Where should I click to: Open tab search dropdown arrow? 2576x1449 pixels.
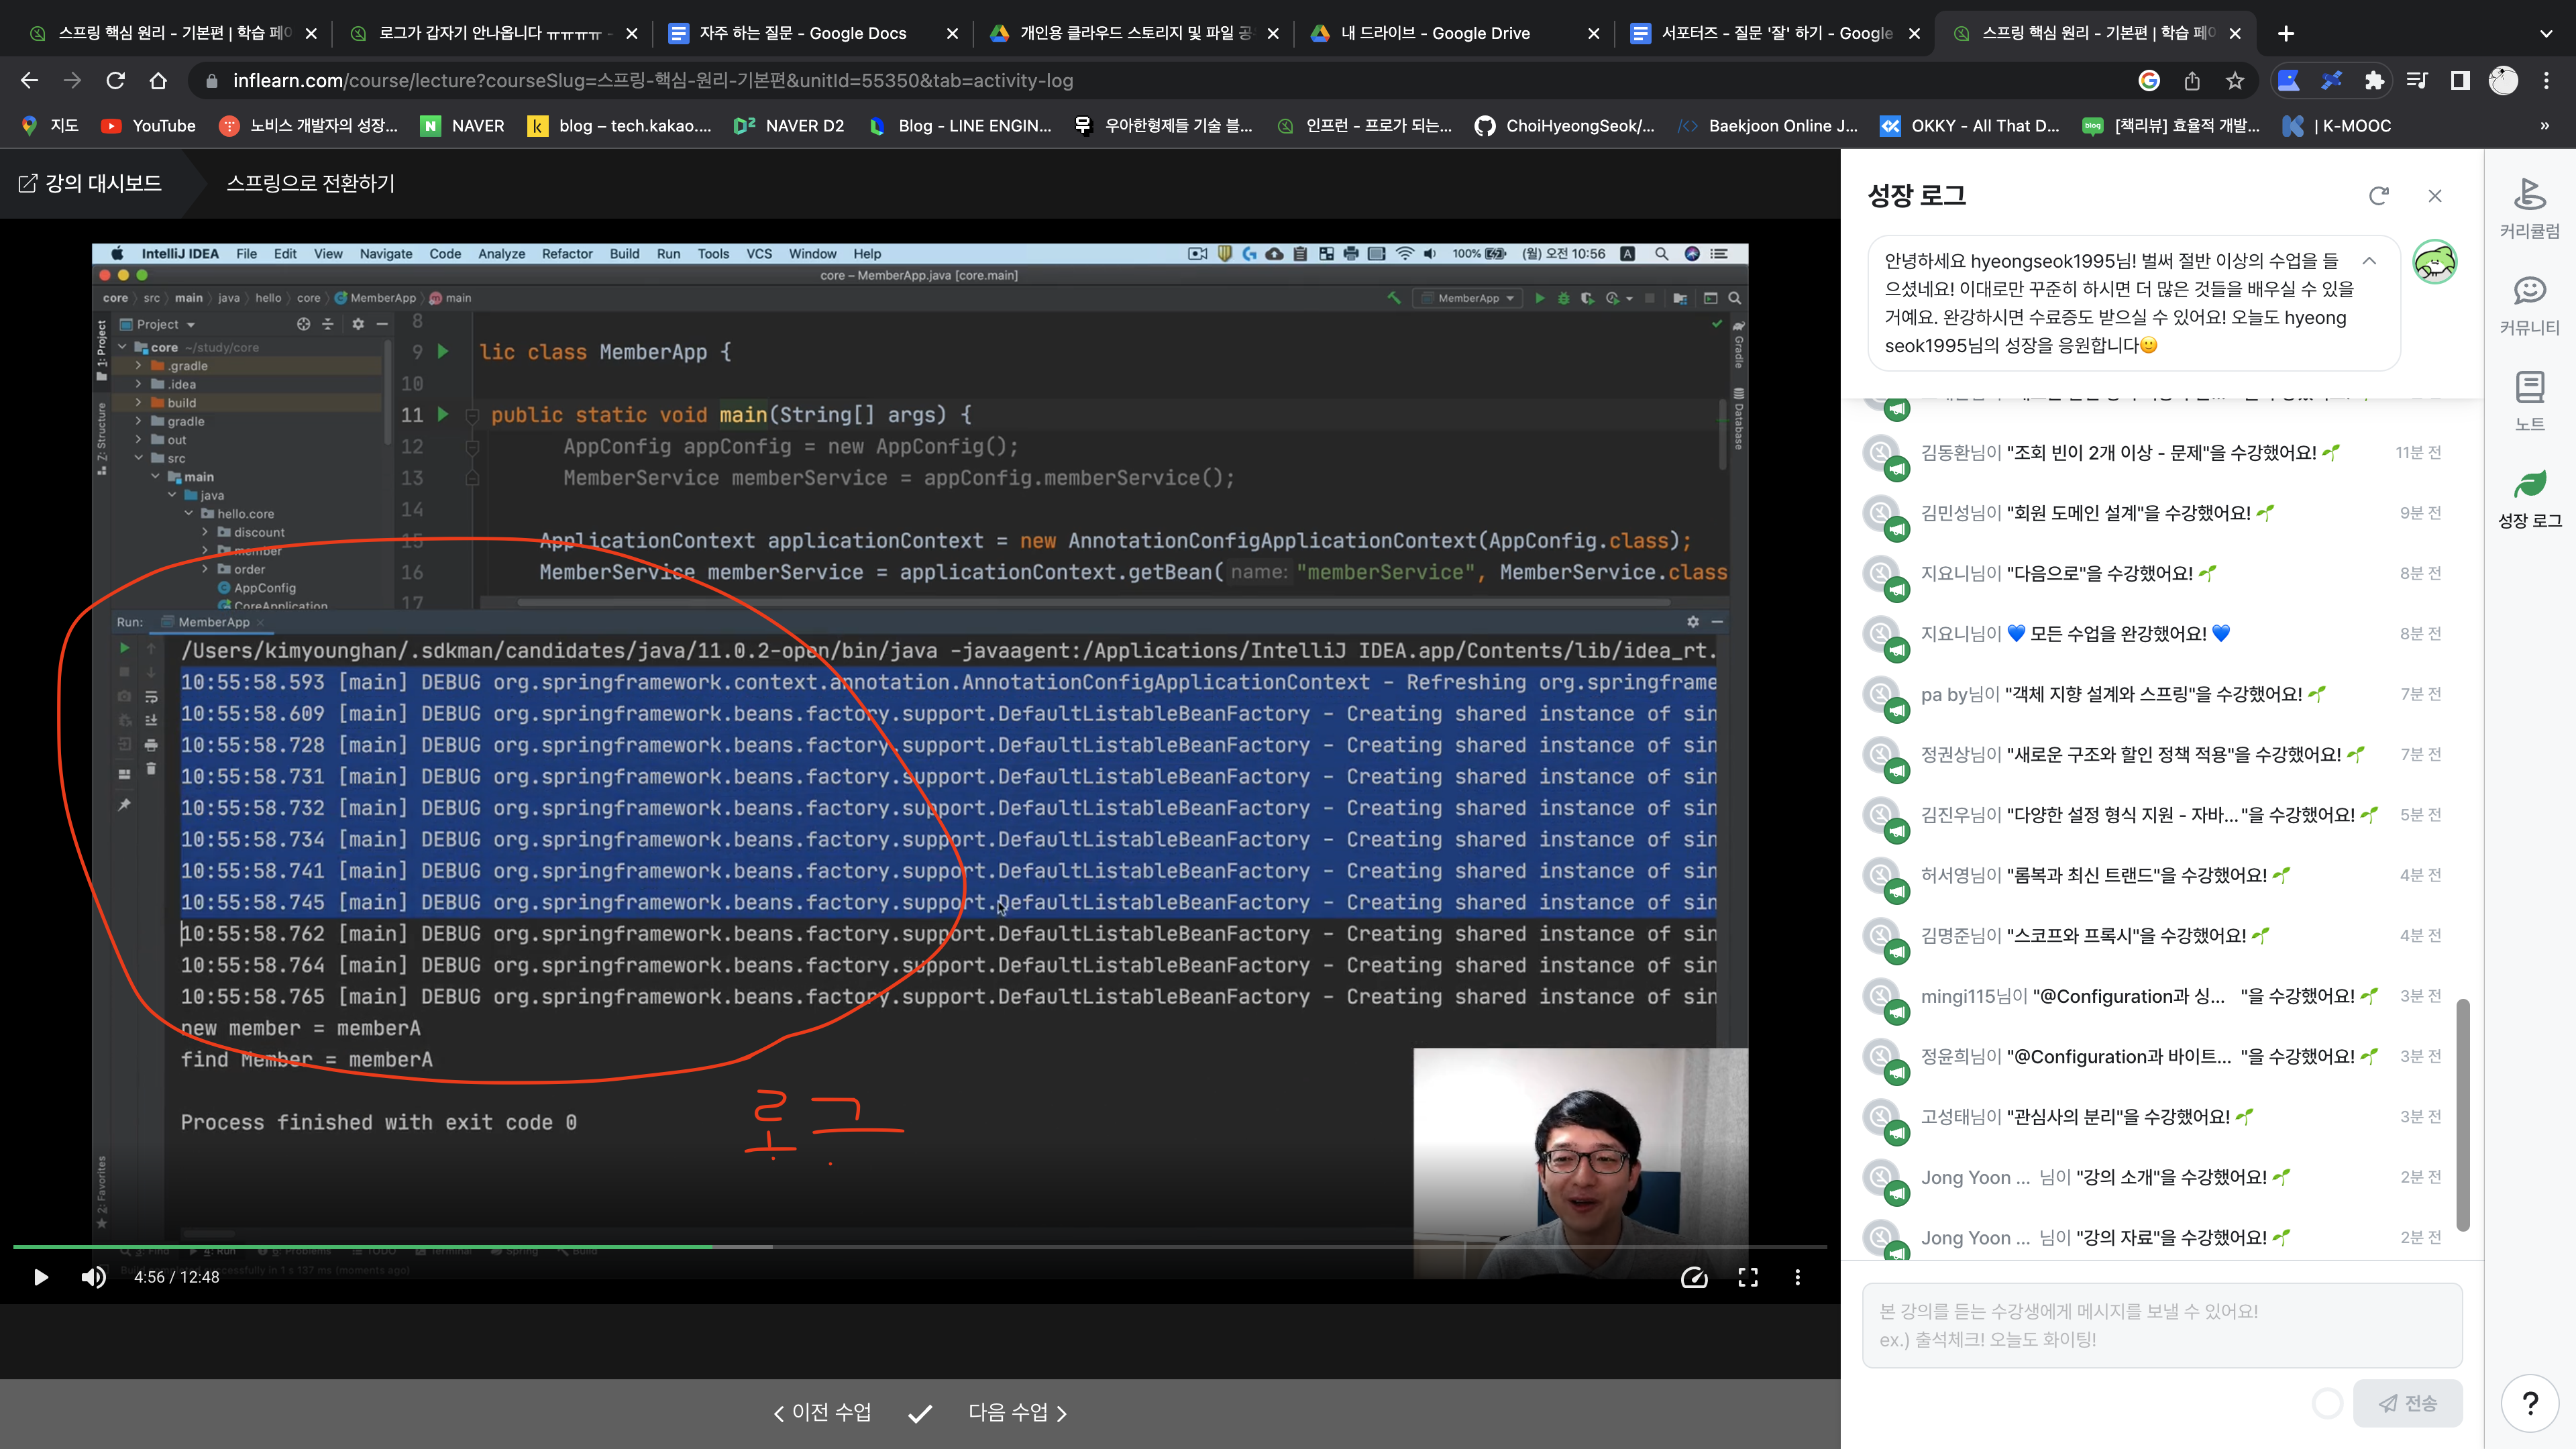pos(2546,33)
